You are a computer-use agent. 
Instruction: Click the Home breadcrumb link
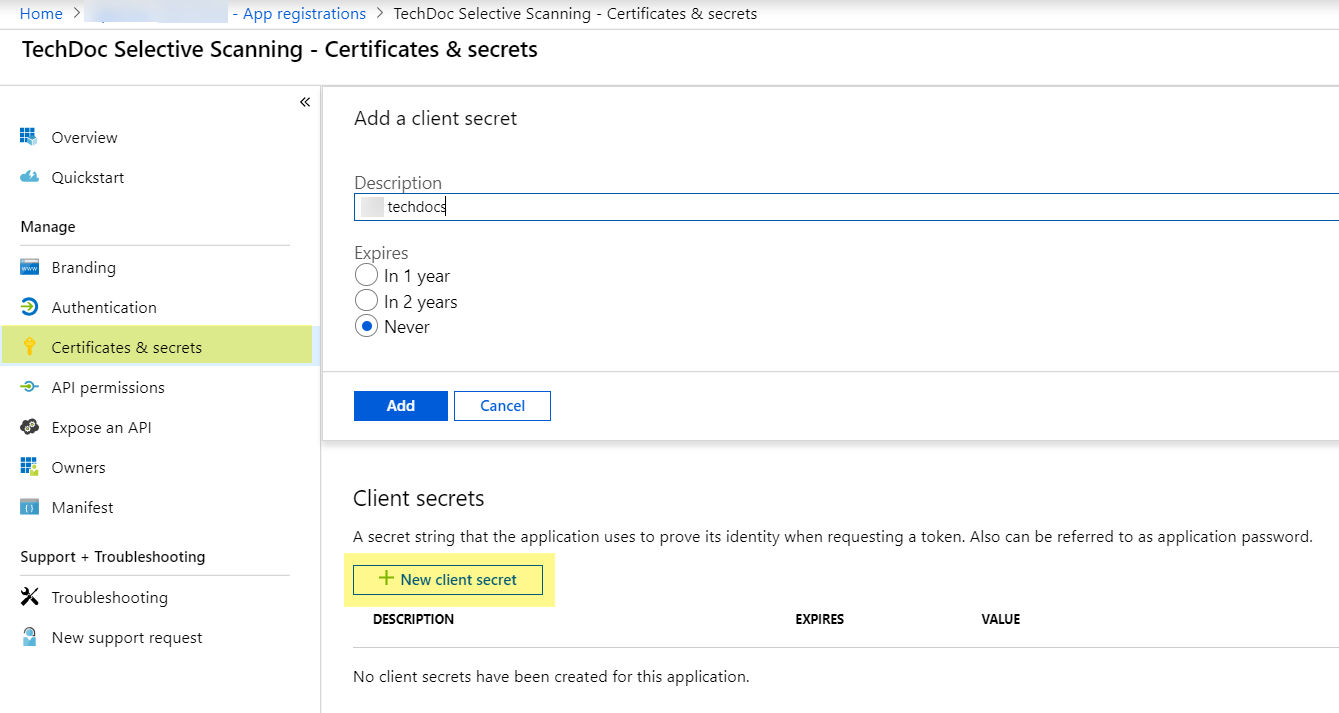41,14
